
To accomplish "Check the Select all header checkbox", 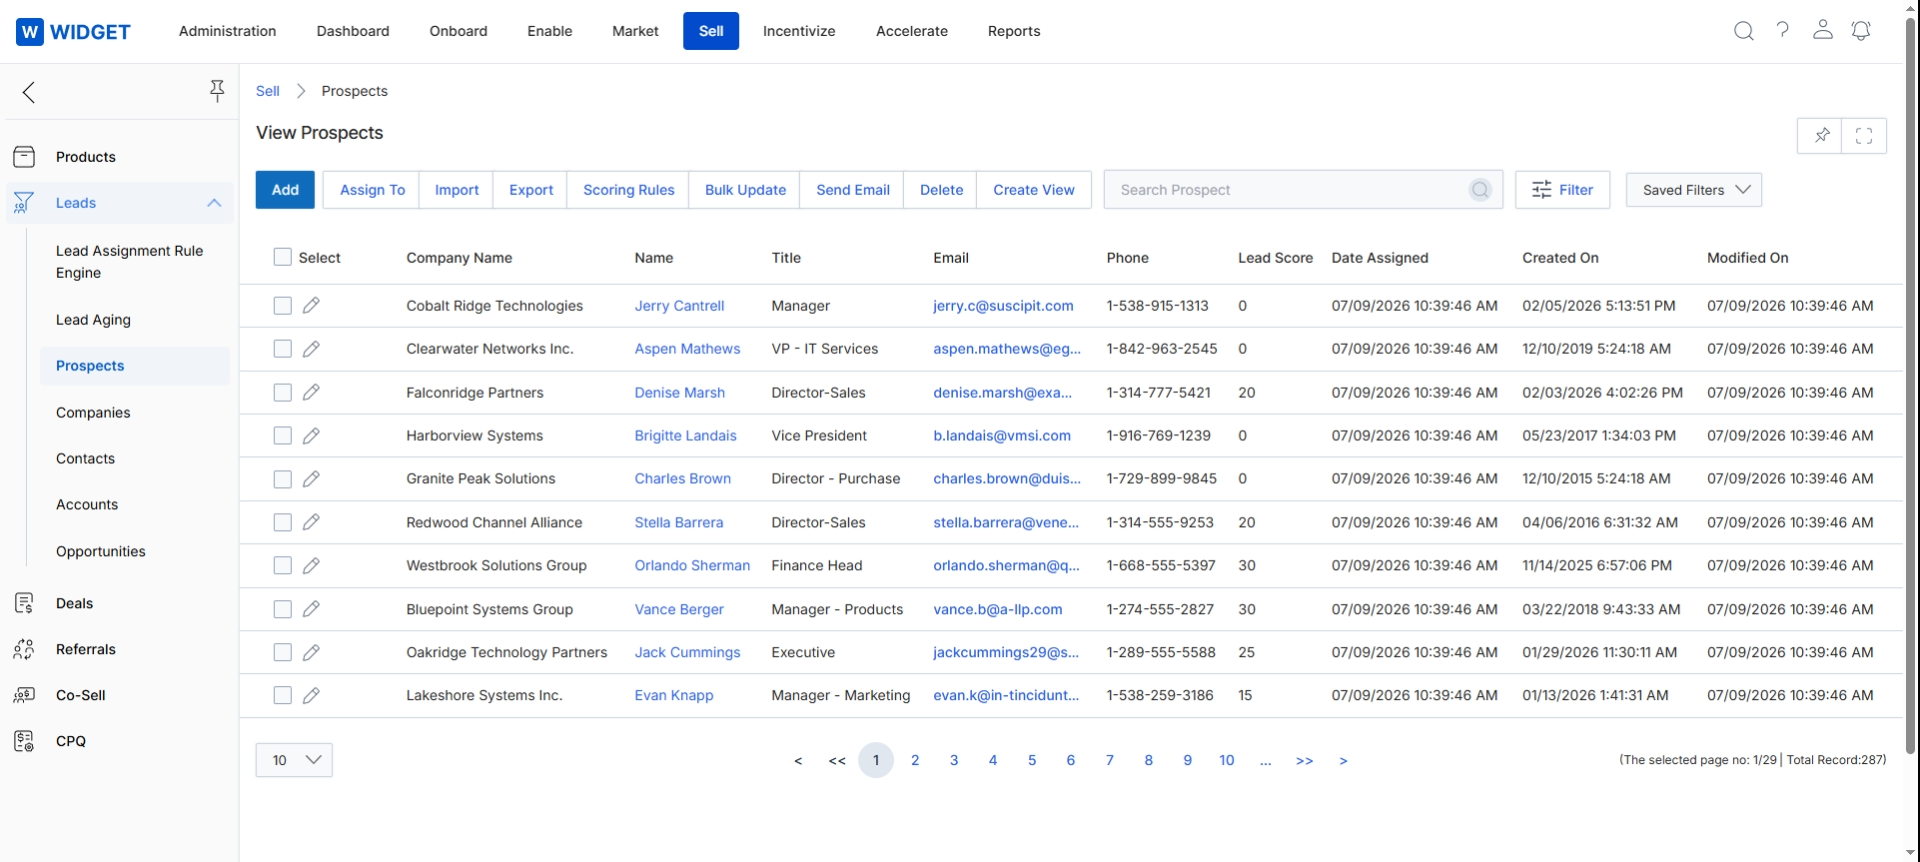I will [283, 257].
